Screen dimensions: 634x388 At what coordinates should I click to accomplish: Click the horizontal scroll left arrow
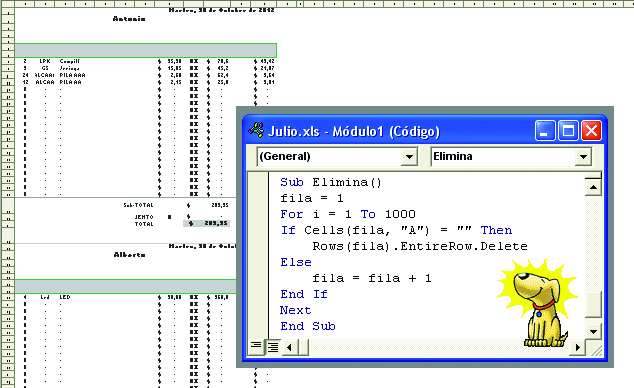point(289,347)
